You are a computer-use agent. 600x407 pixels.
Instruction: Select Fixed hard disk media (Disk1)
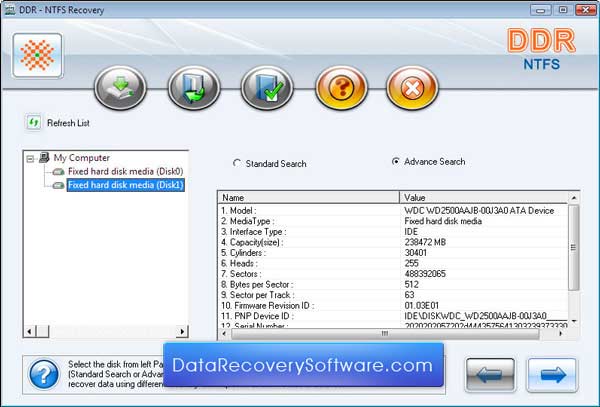pos(126,185)
